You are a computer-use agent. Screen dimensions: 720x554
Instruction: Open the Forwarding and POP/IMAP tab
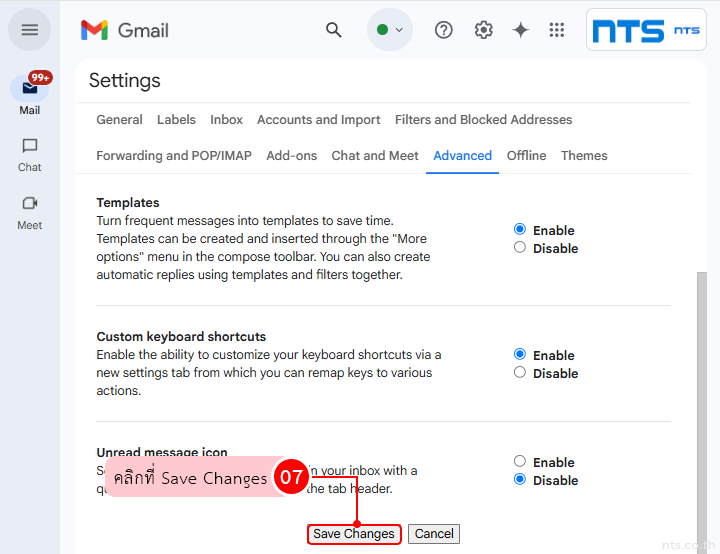click(173, 155)
